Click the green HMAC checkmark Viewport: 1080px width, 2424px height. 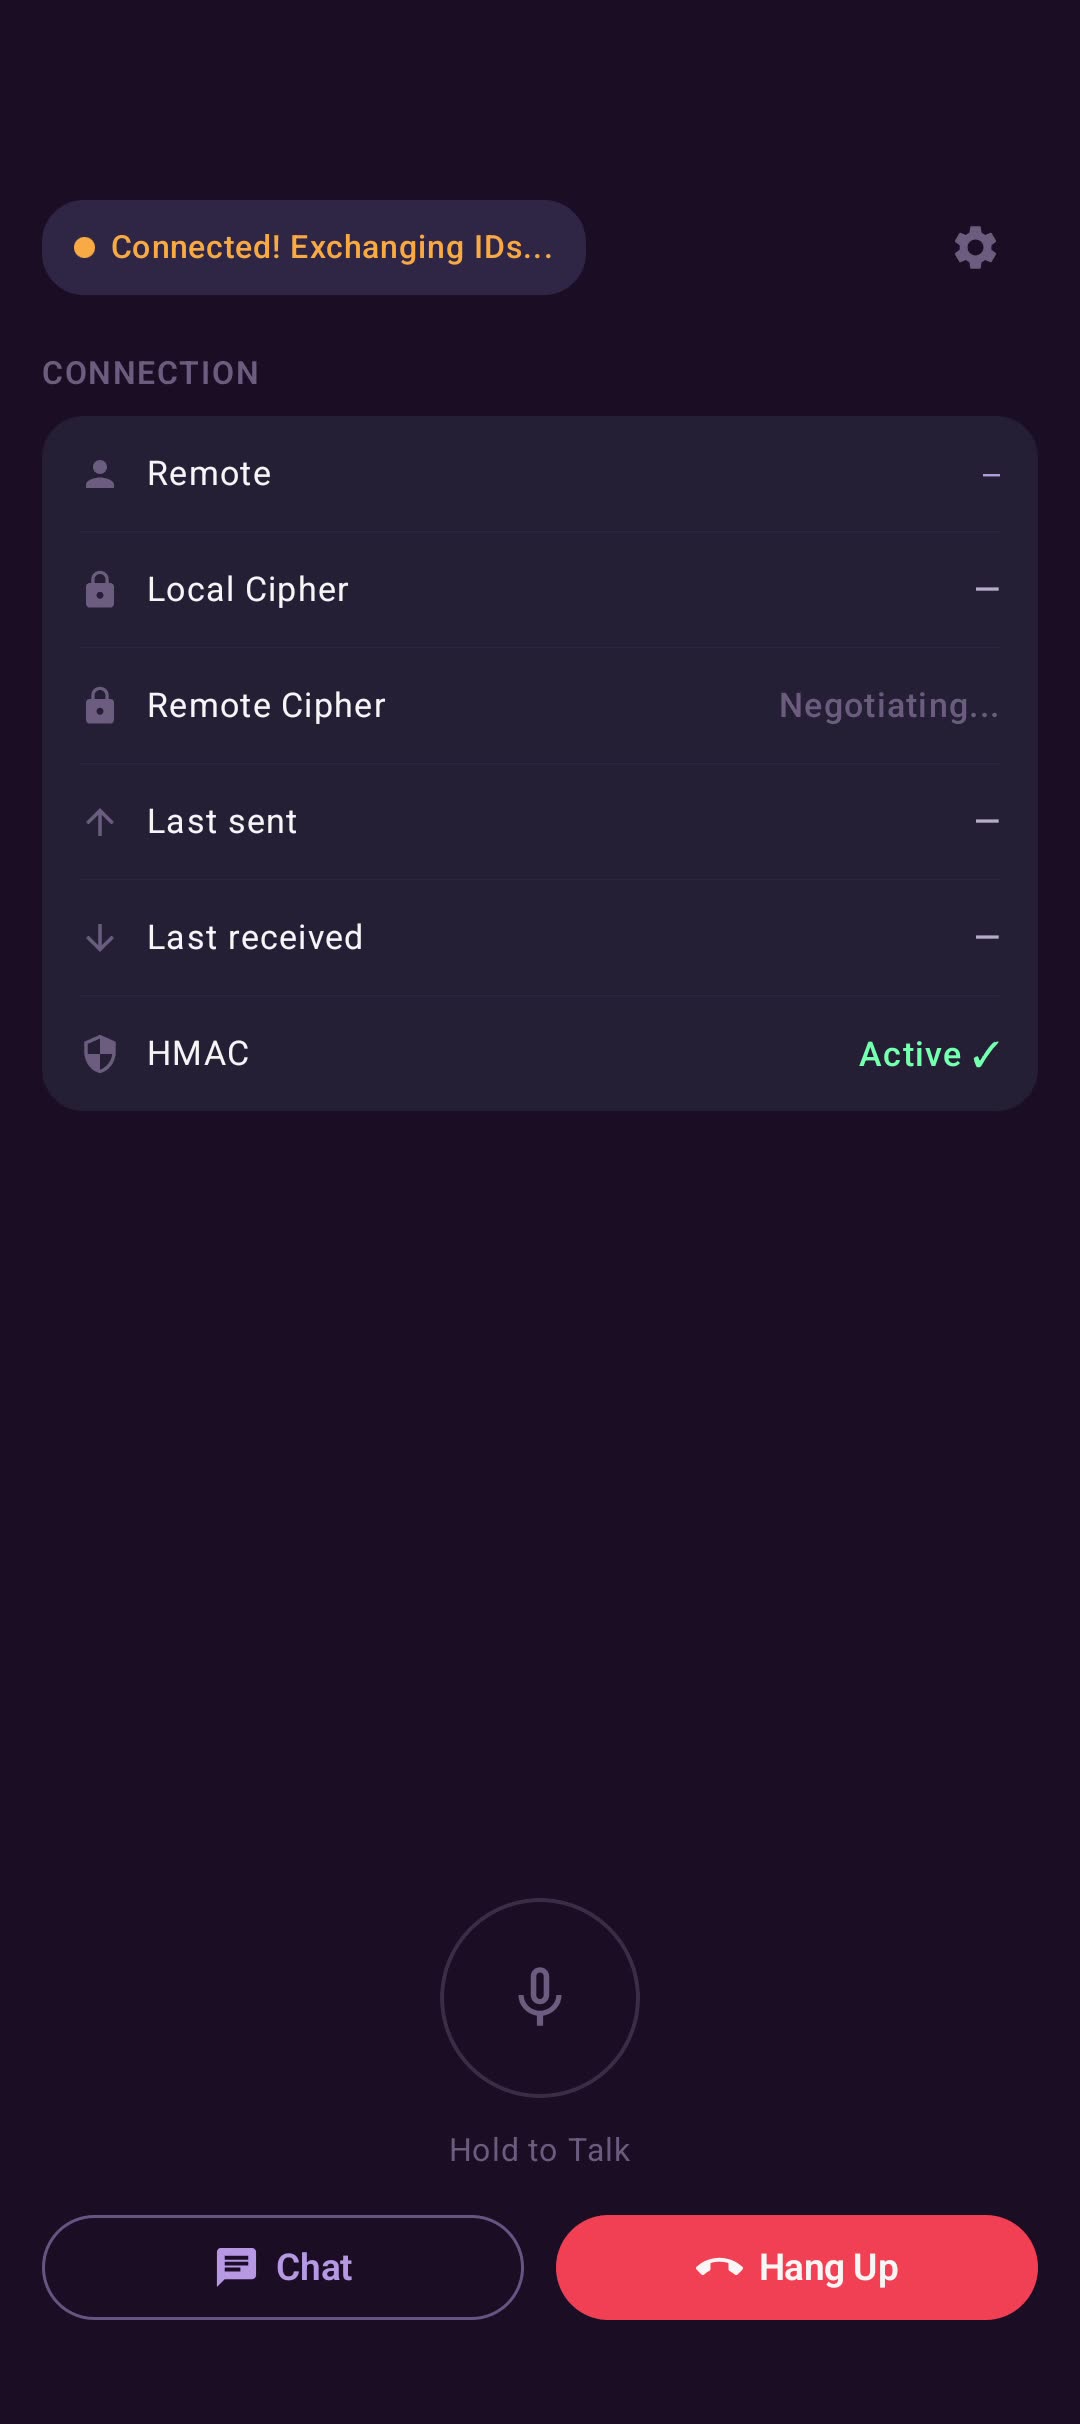[x=986, y=1054]
